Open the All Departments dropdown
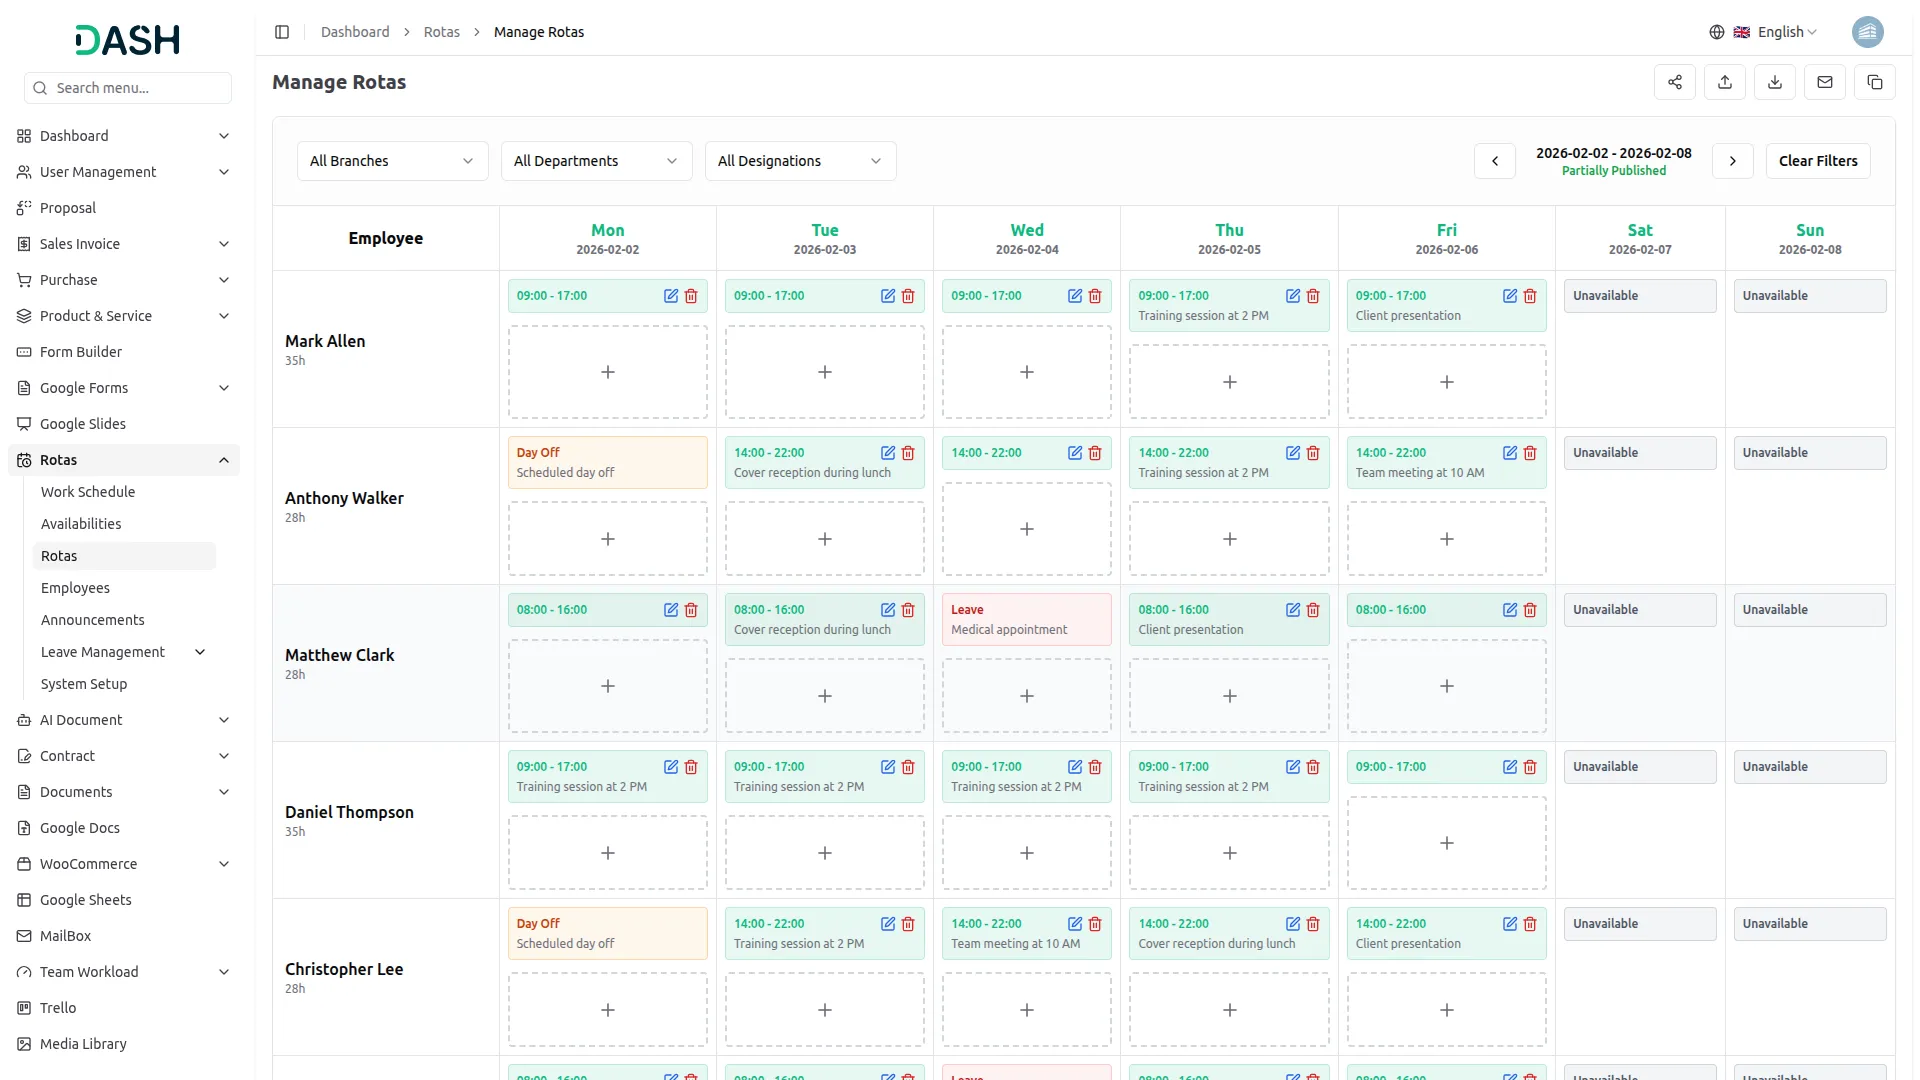Image resolution: width=1920 pixels, height=1080 pixels. click(596, 161)
